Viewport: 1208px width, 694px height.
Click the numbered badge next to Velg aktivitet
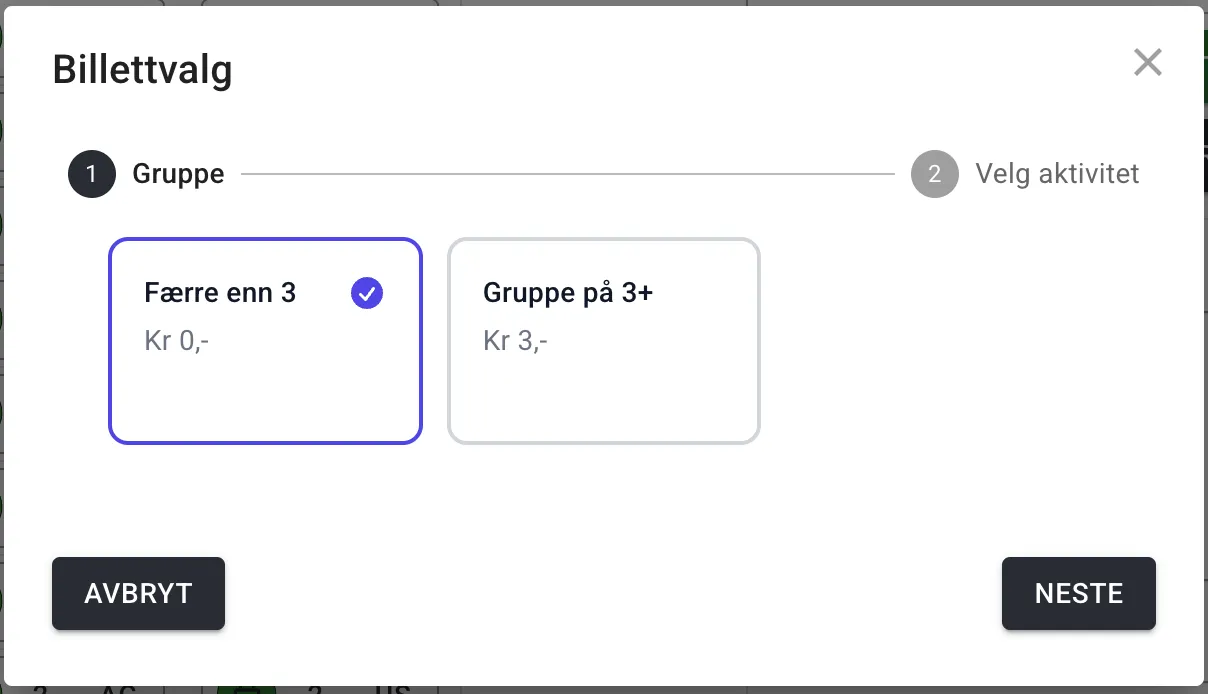(934, 173)
